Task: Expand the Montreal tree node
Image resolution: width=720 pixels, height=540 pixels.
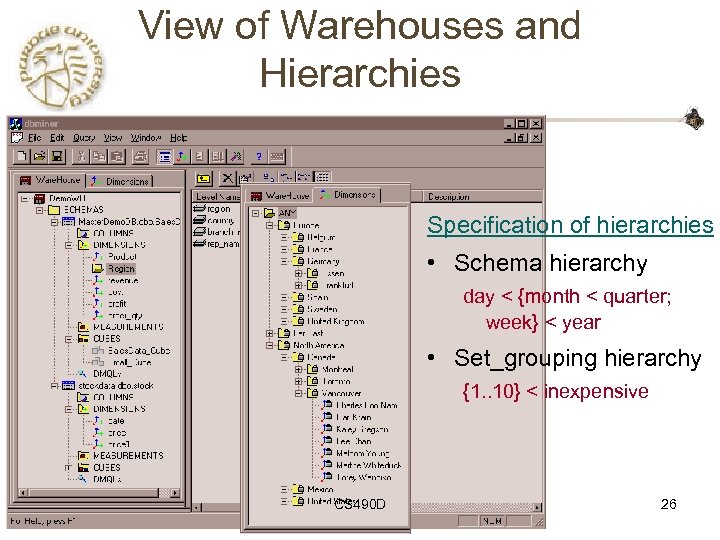Action: (x=298, y=369)
